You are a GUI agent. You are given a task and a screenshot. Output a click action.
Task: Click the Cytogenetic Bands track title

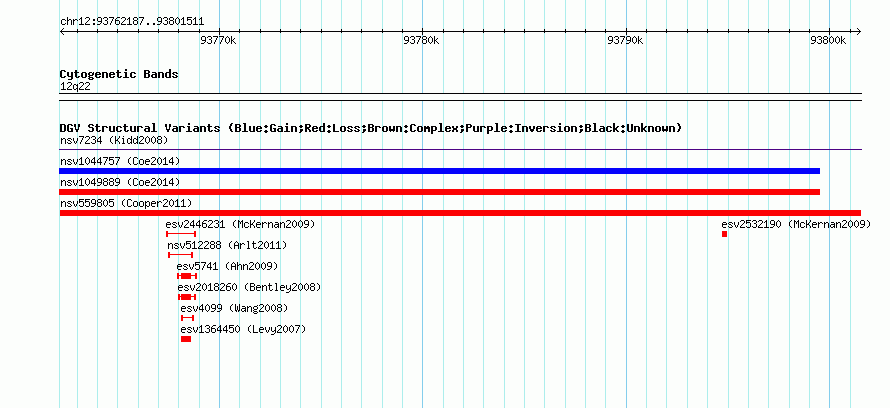coord(119,74)
